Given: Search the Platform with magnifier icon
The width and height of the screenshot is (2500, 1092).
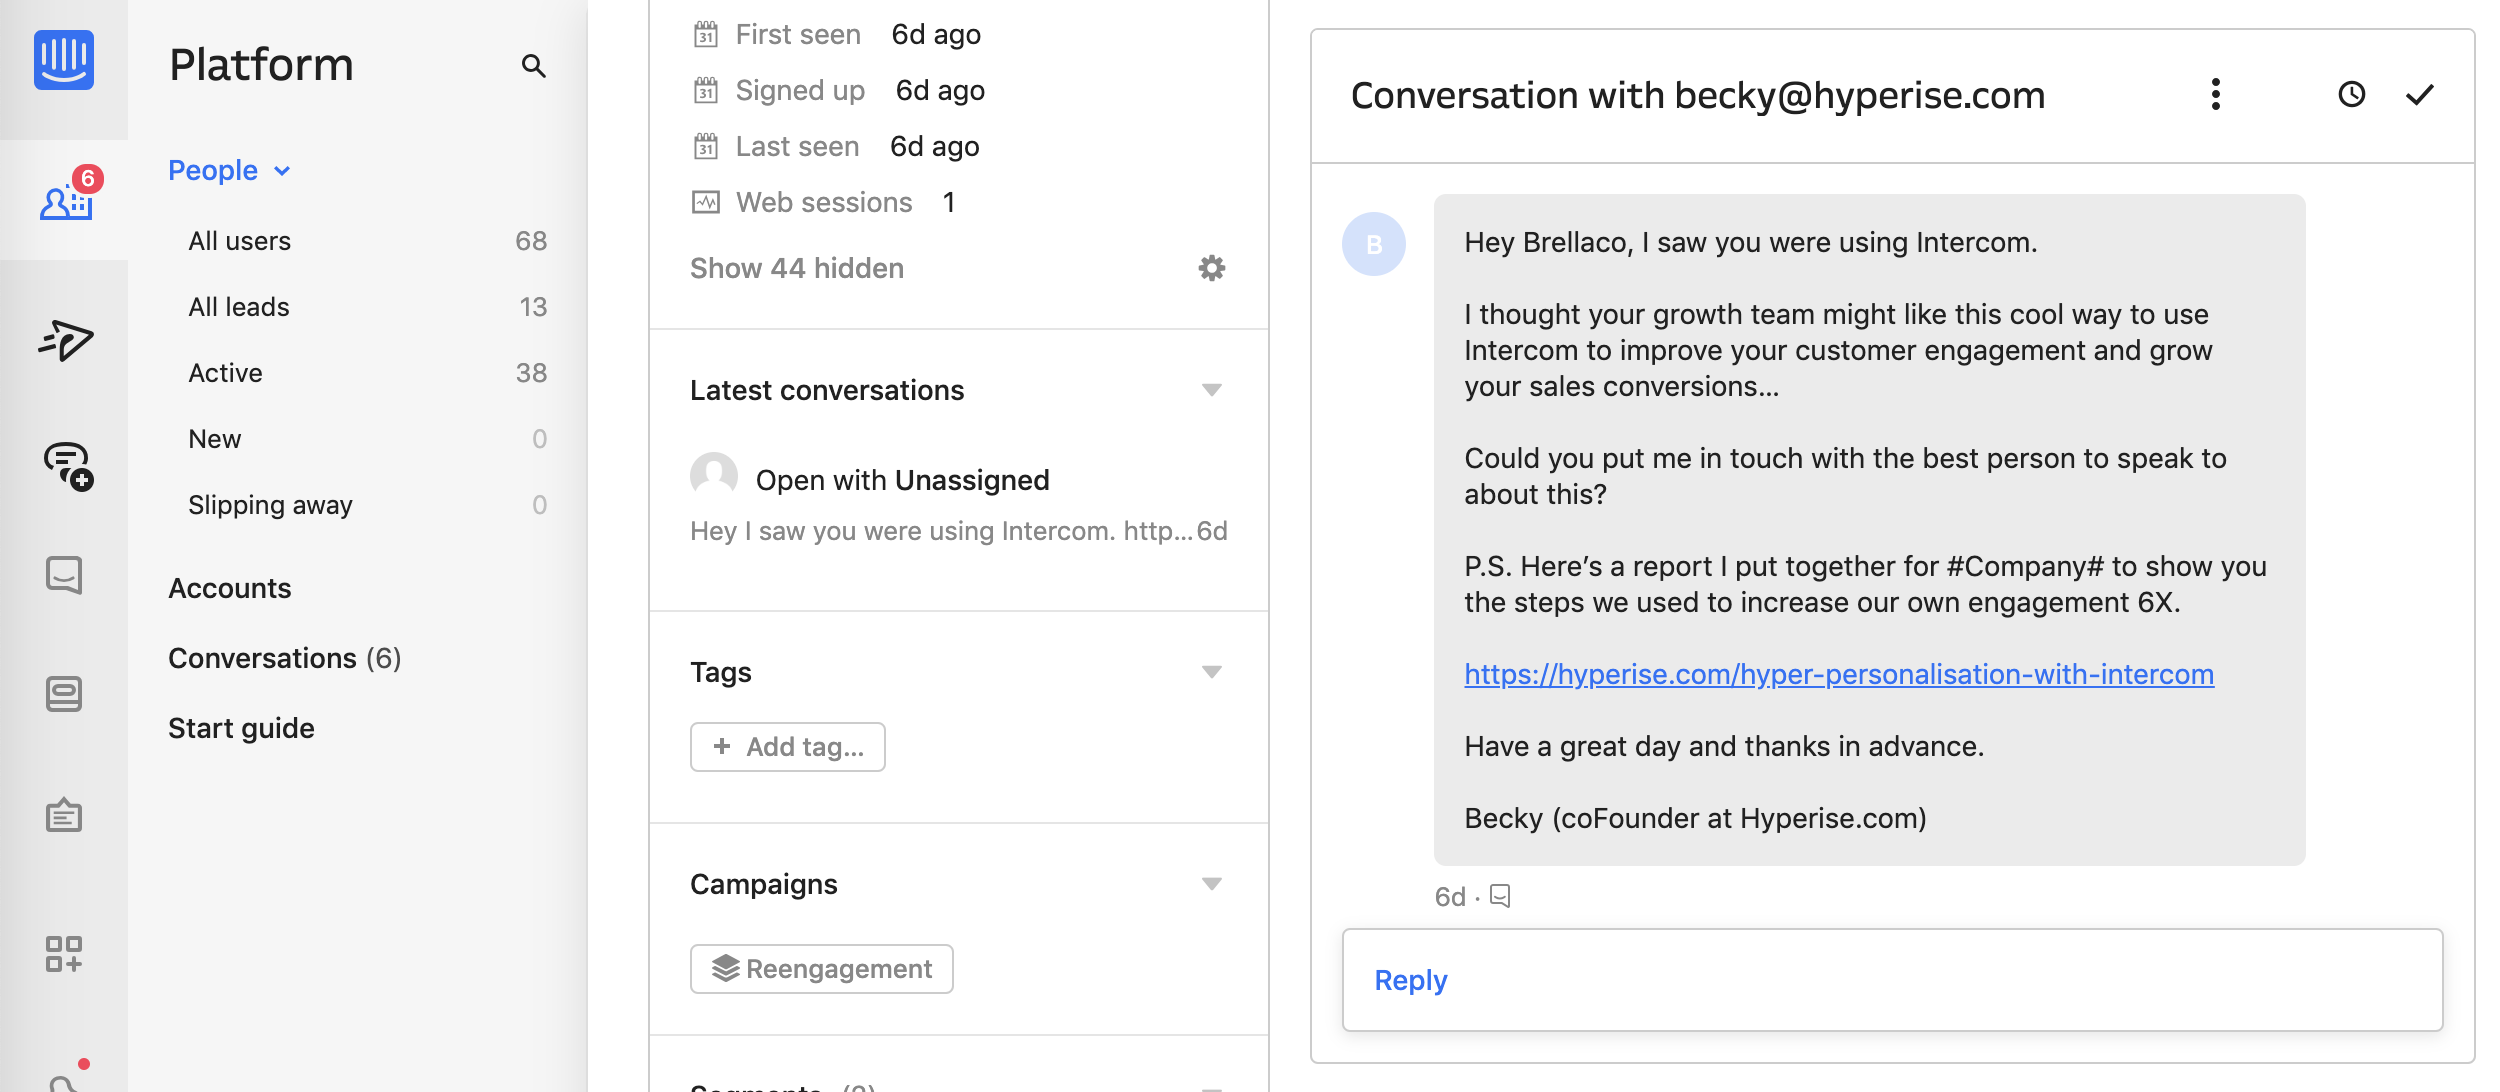Looking at the screenshot, I should point(534,66).
